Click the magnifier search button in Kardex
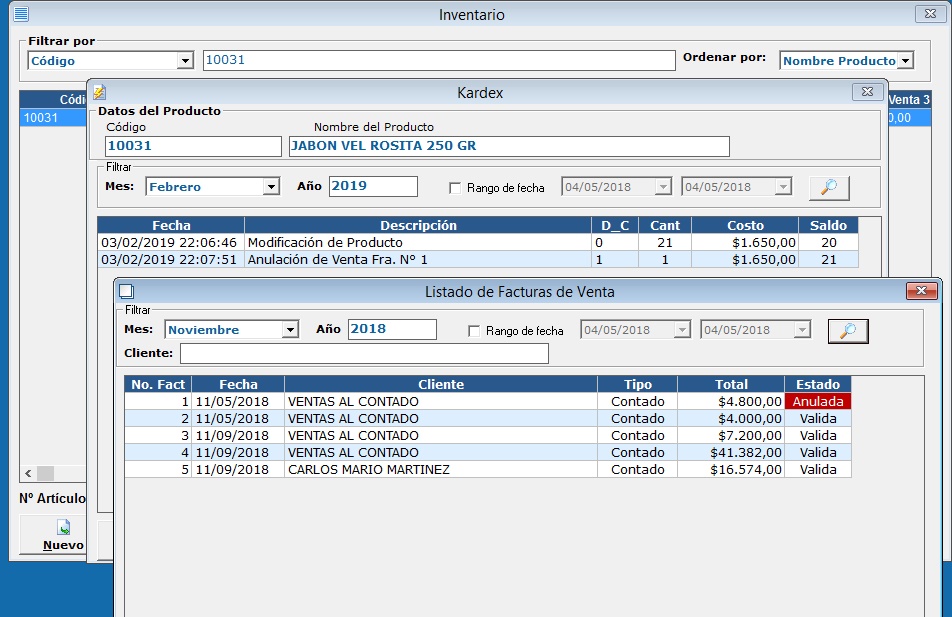Viewport: 952px width, 617px height. click(x=829, y=187)
